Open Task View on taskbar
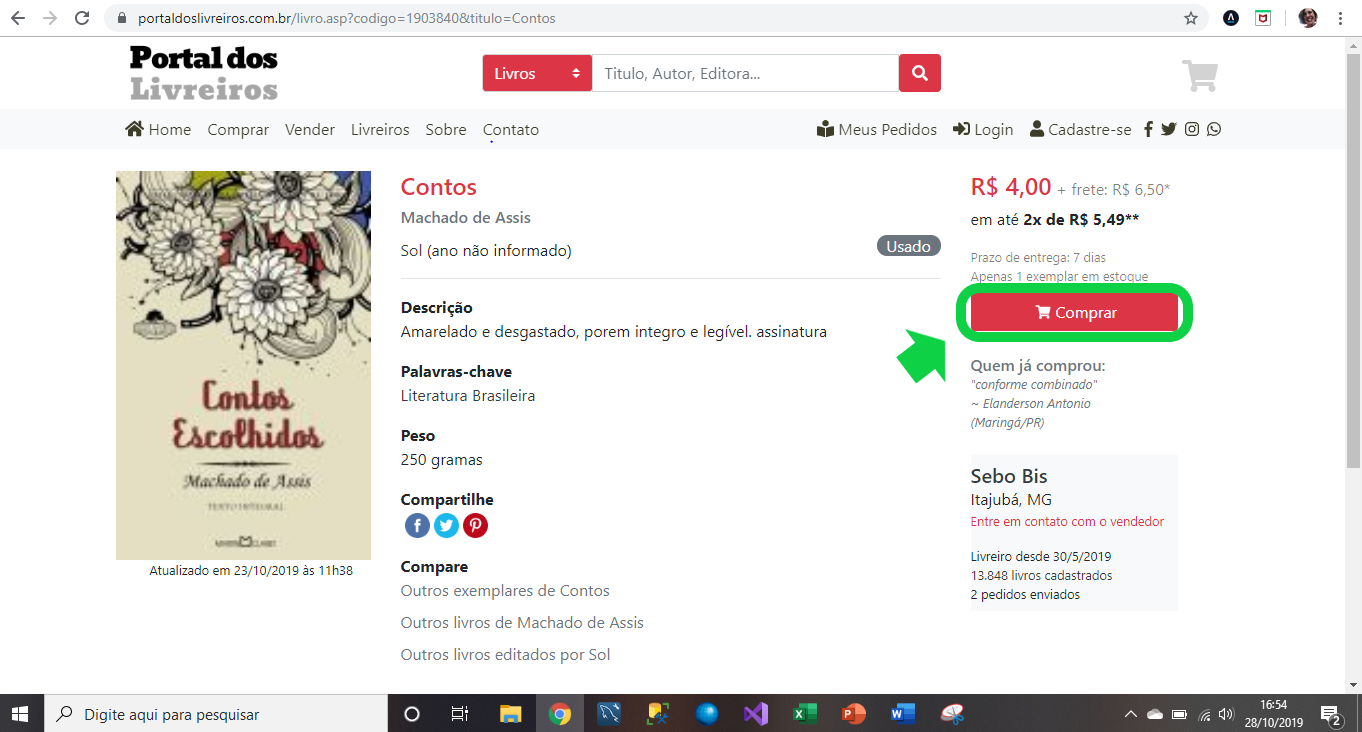Screen dimensions: 1362x732 tap(460, 714)
